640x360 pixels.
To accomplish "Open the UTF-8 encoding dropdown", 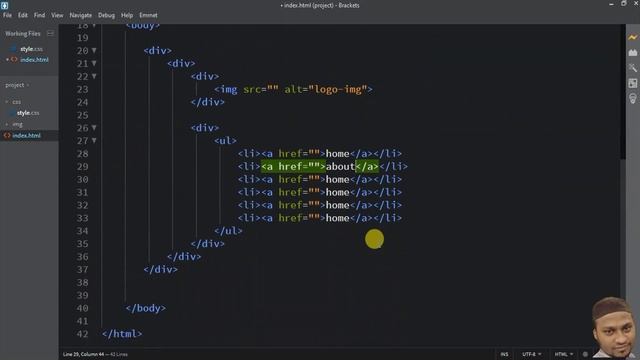I will (531, 354).
